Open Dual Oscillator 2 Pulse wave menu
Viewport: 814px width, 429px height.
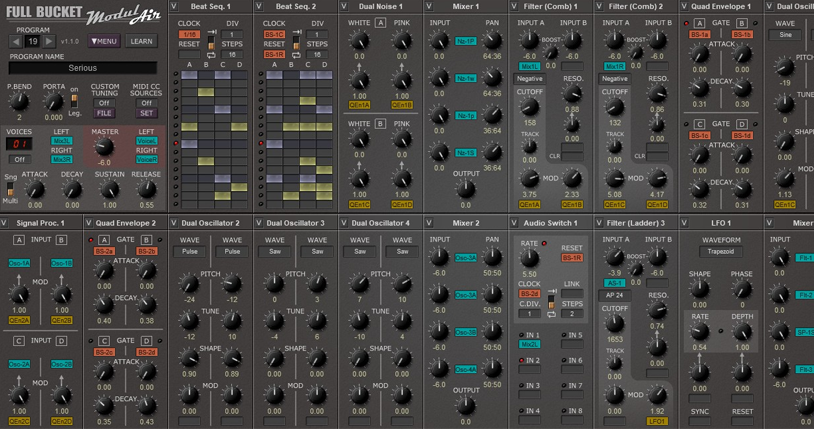pyautogui.click(x=190, y=252)
